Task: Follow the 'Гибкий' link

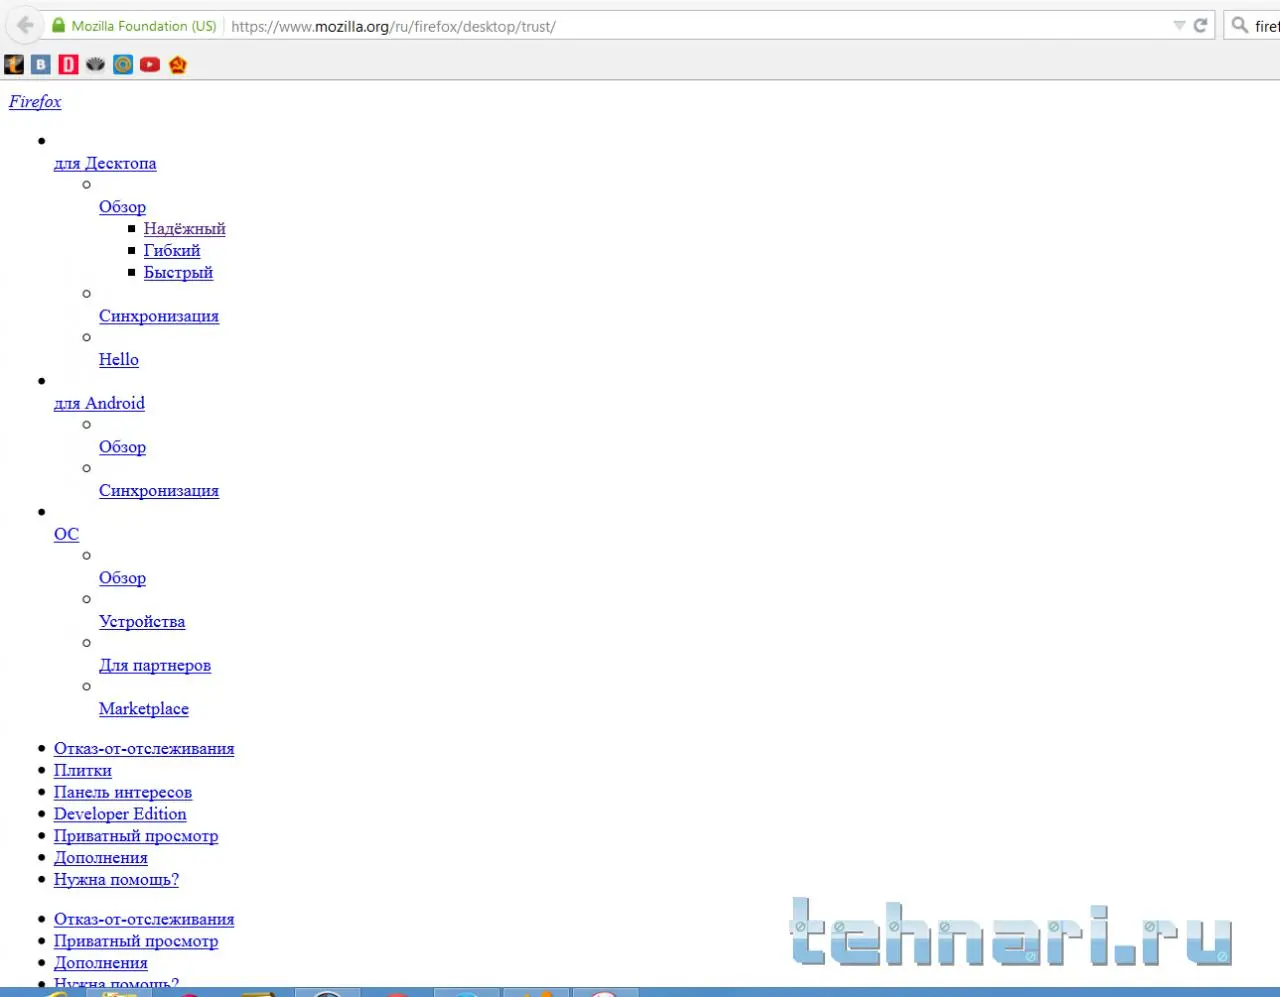Action: (x=172, y=251)
